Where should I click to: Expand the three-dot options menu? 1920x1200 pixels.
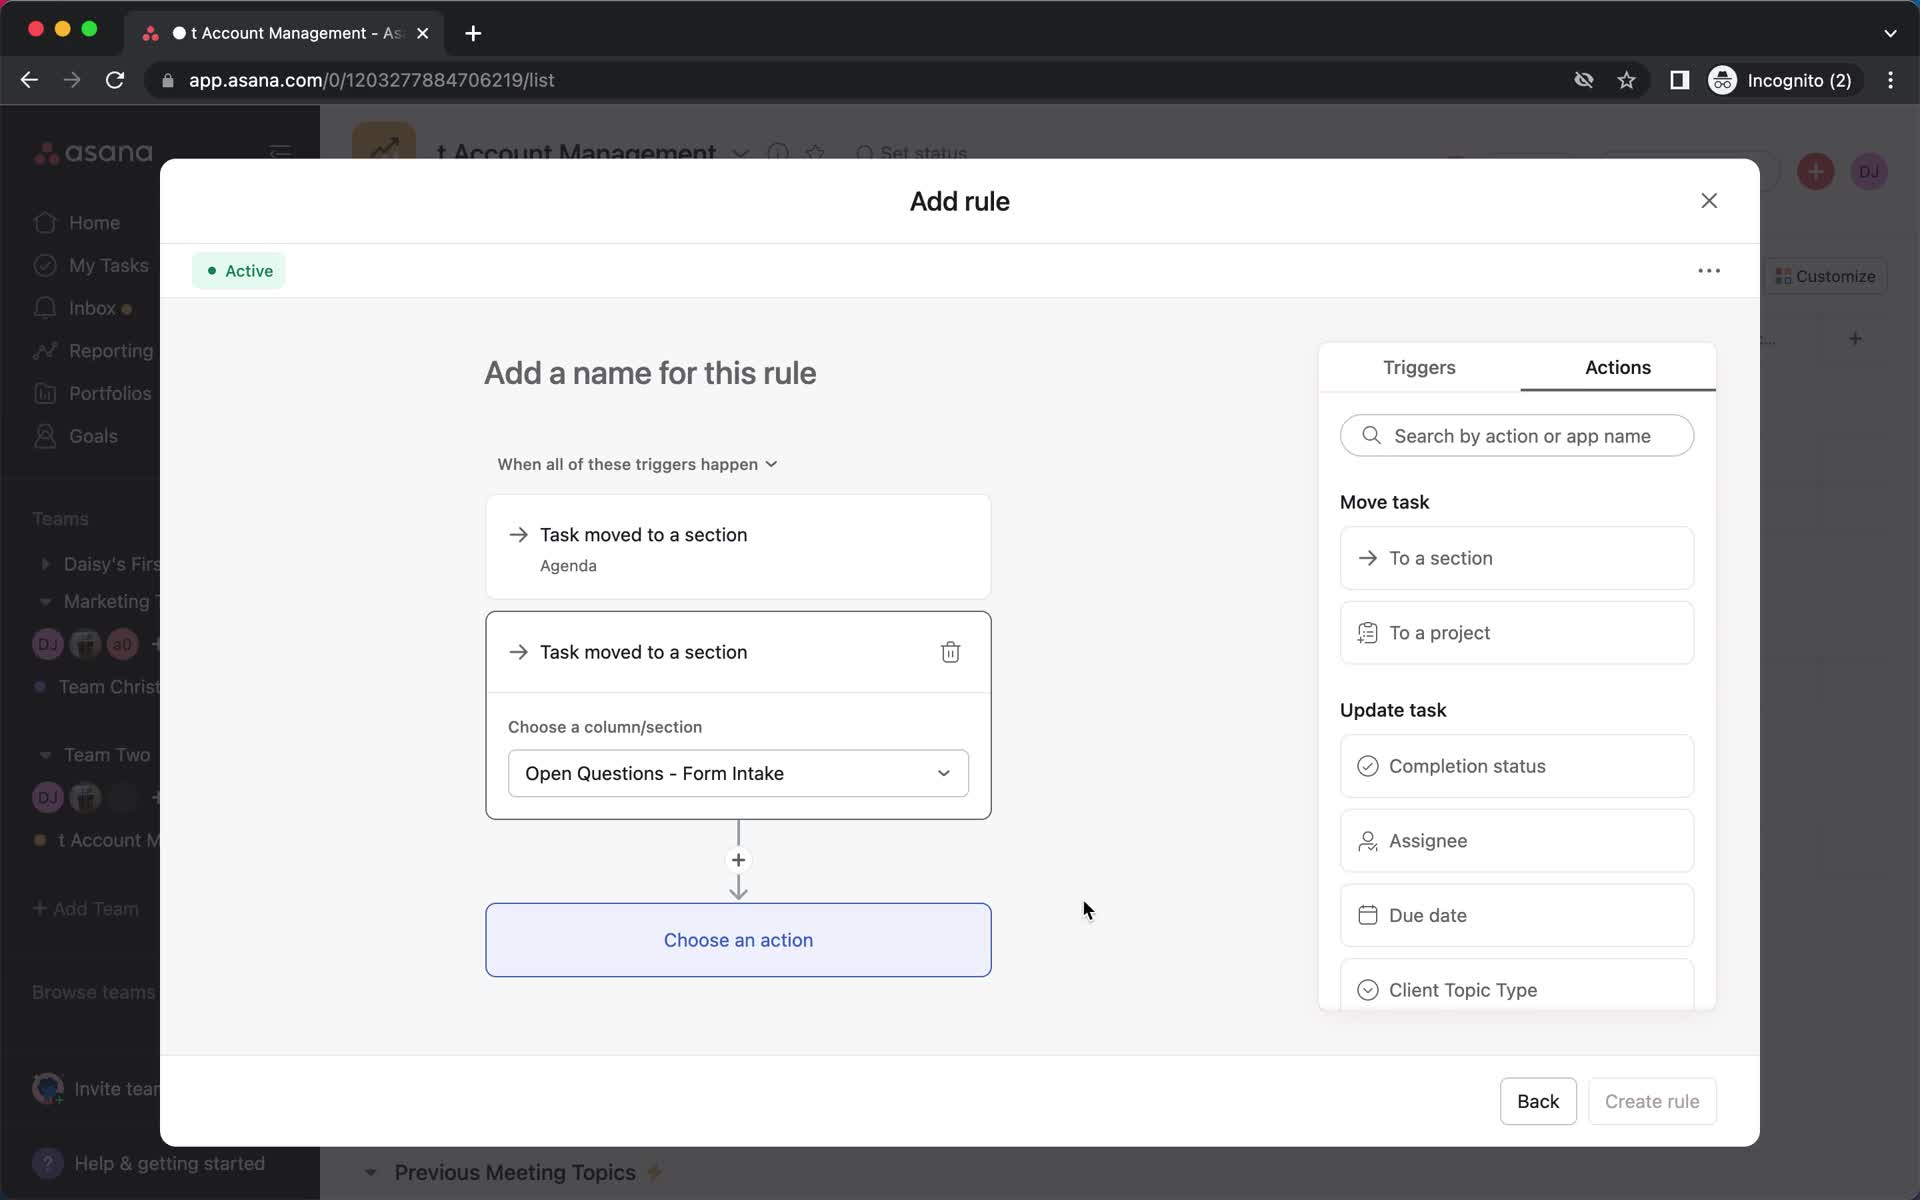1709,270
